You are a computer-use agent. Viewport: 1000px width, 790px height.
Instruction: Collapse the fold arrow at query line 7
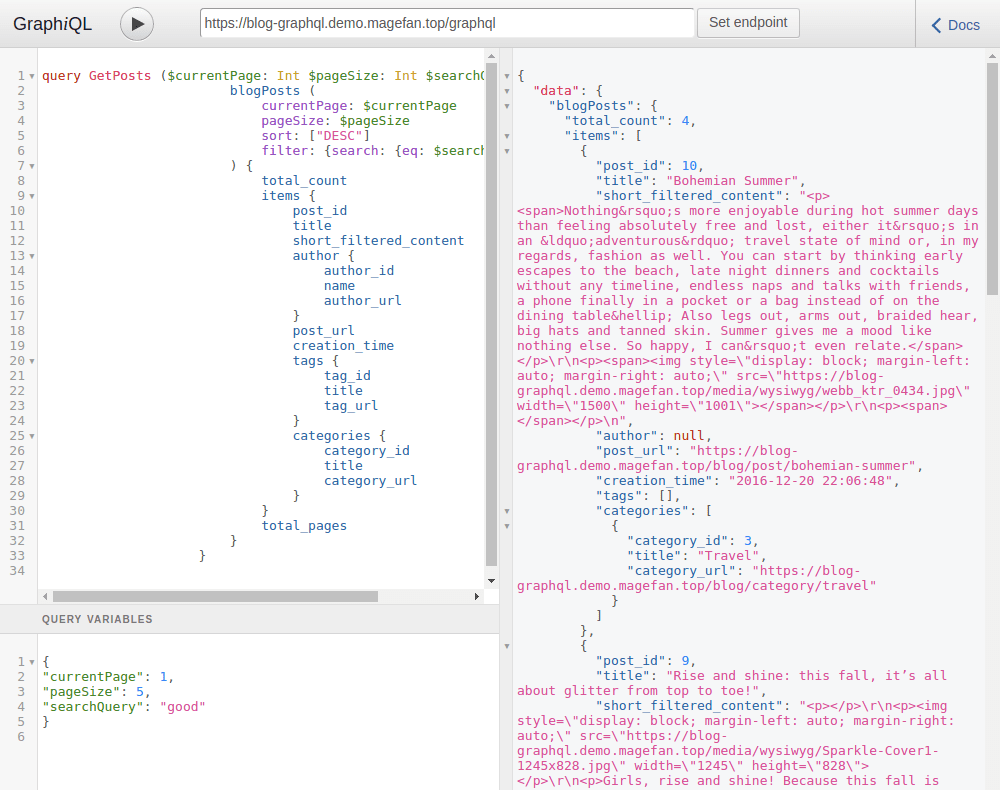pyautogui.click(x=32, y=166)
